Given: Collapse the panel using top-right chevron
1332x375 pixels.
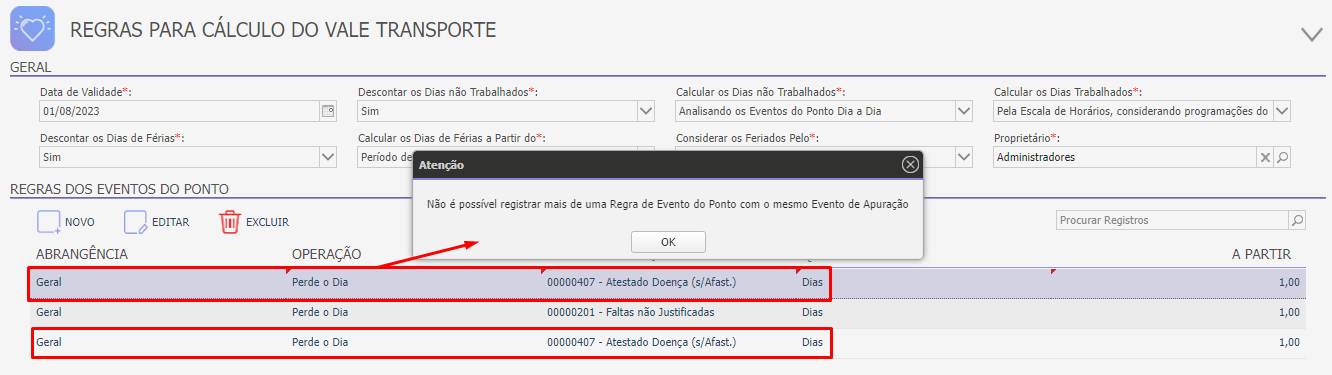Looking at the screenshot, I should tap(1311, 34).
